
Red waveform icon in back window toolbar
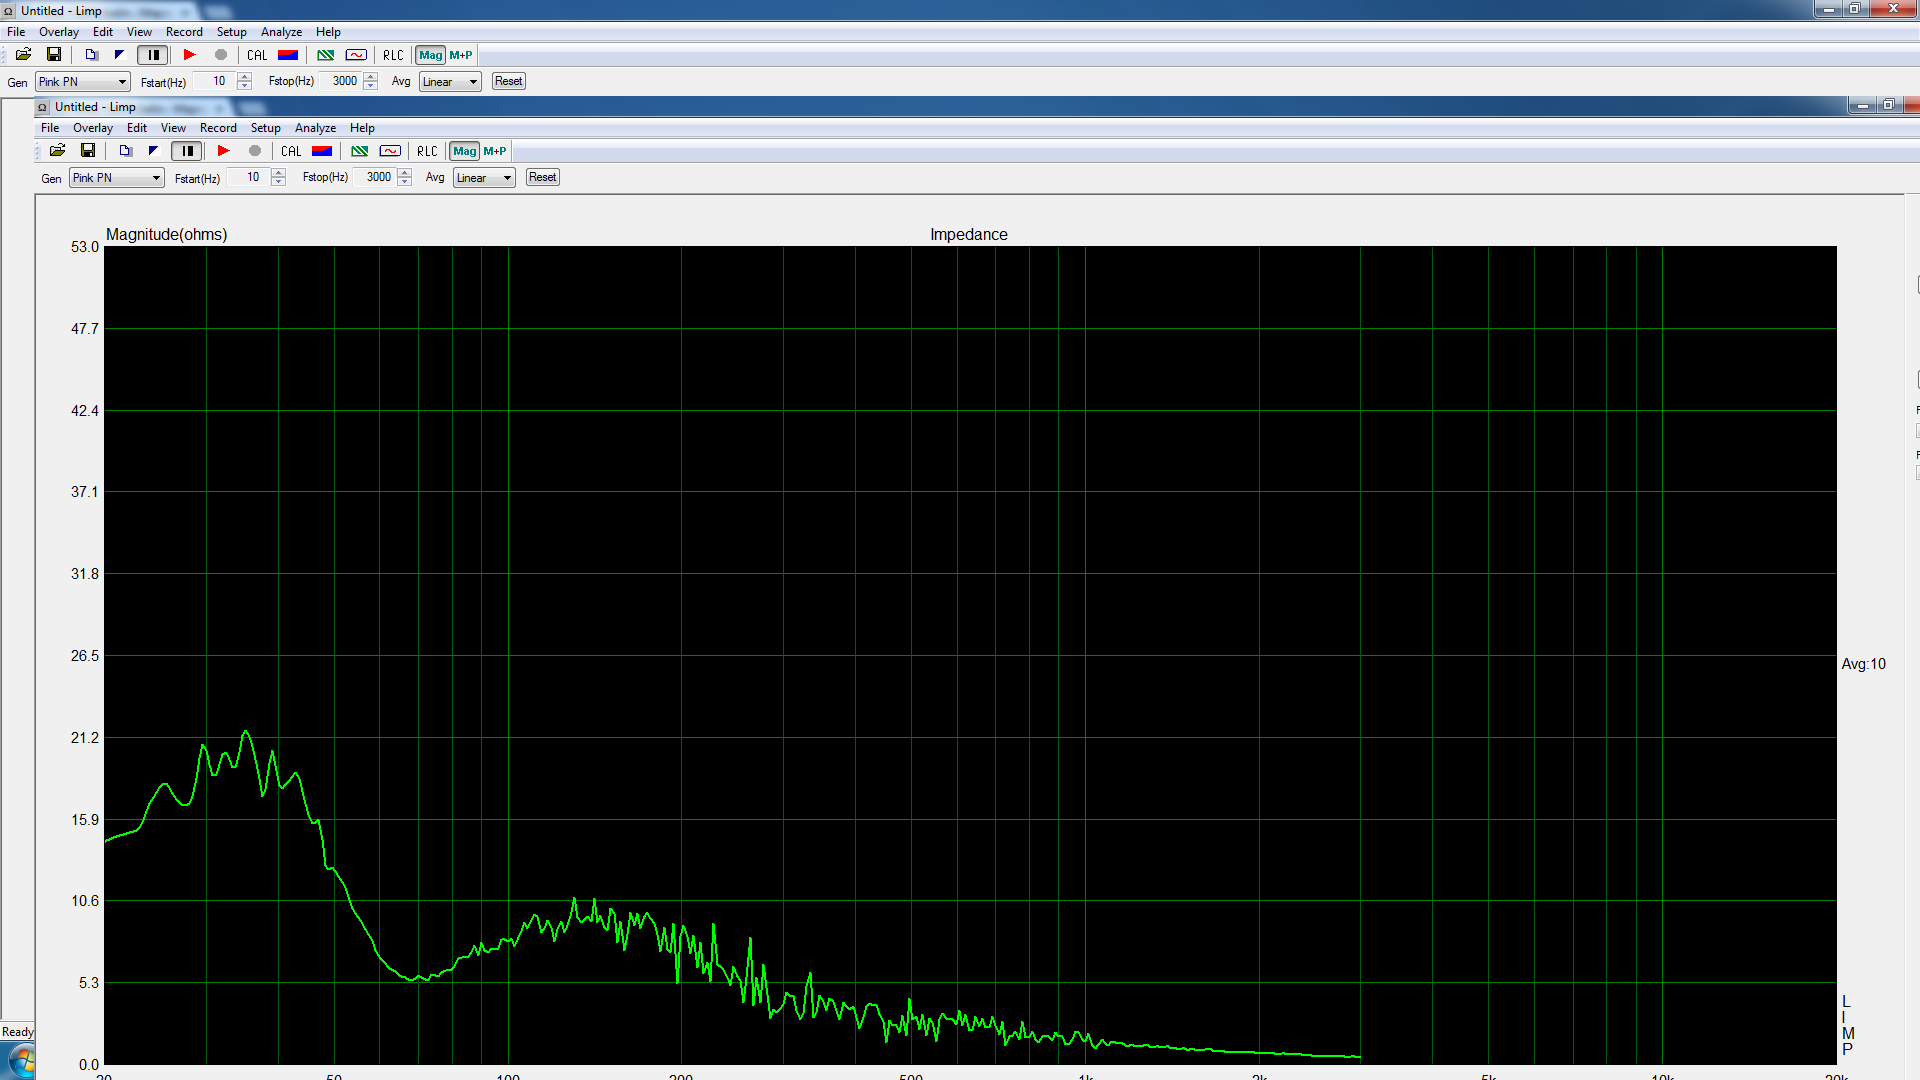(x=356, y=55)
